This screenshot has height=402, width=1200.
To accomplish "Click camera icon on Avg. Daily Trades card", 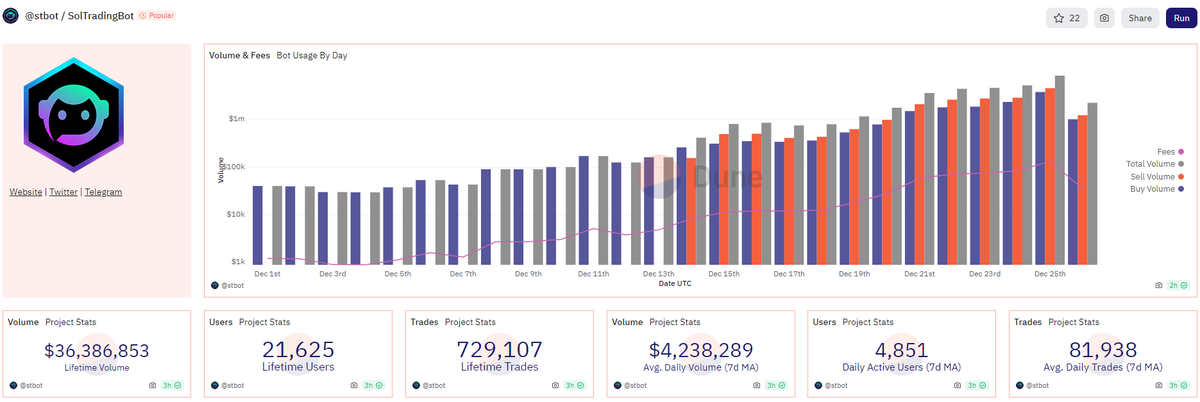I will click(1159, 385).
